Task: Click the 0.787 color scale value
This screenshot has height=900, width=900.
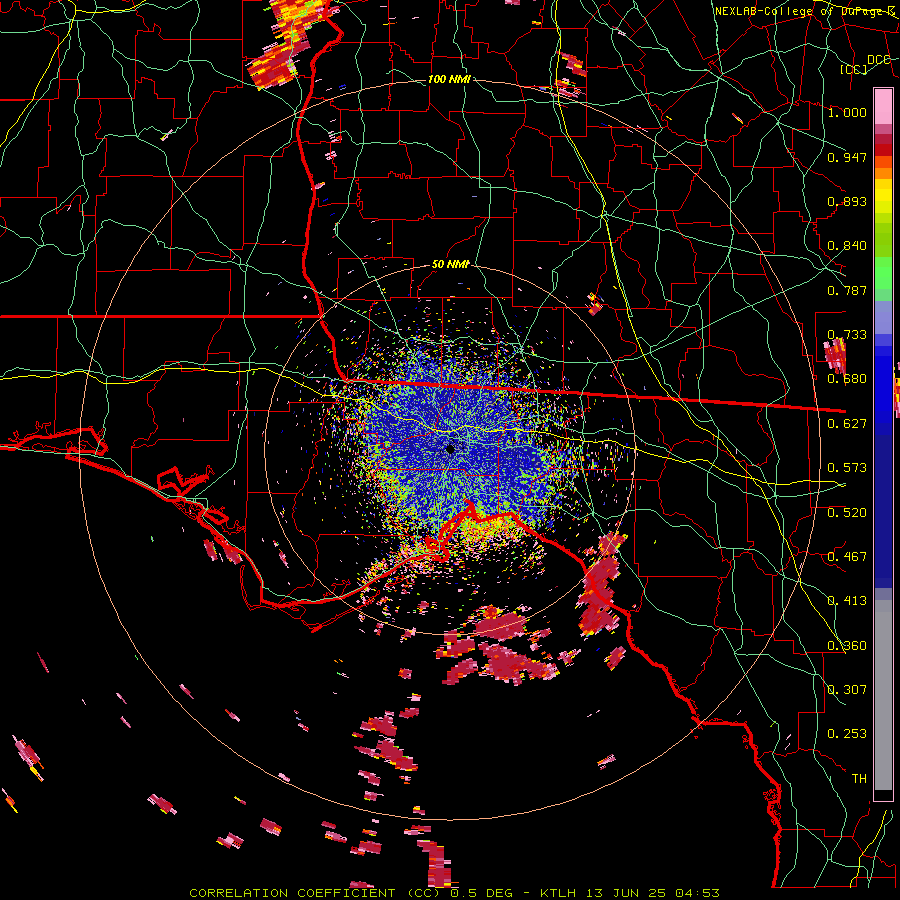Action: point(847,290)
